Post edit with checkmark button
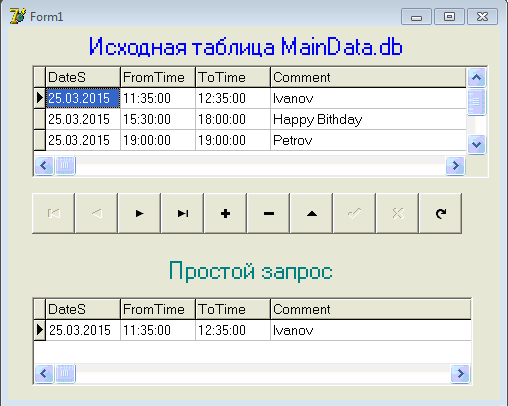Image resolution: width=508 pixels, height=406 pixels. tap(354, 213)
